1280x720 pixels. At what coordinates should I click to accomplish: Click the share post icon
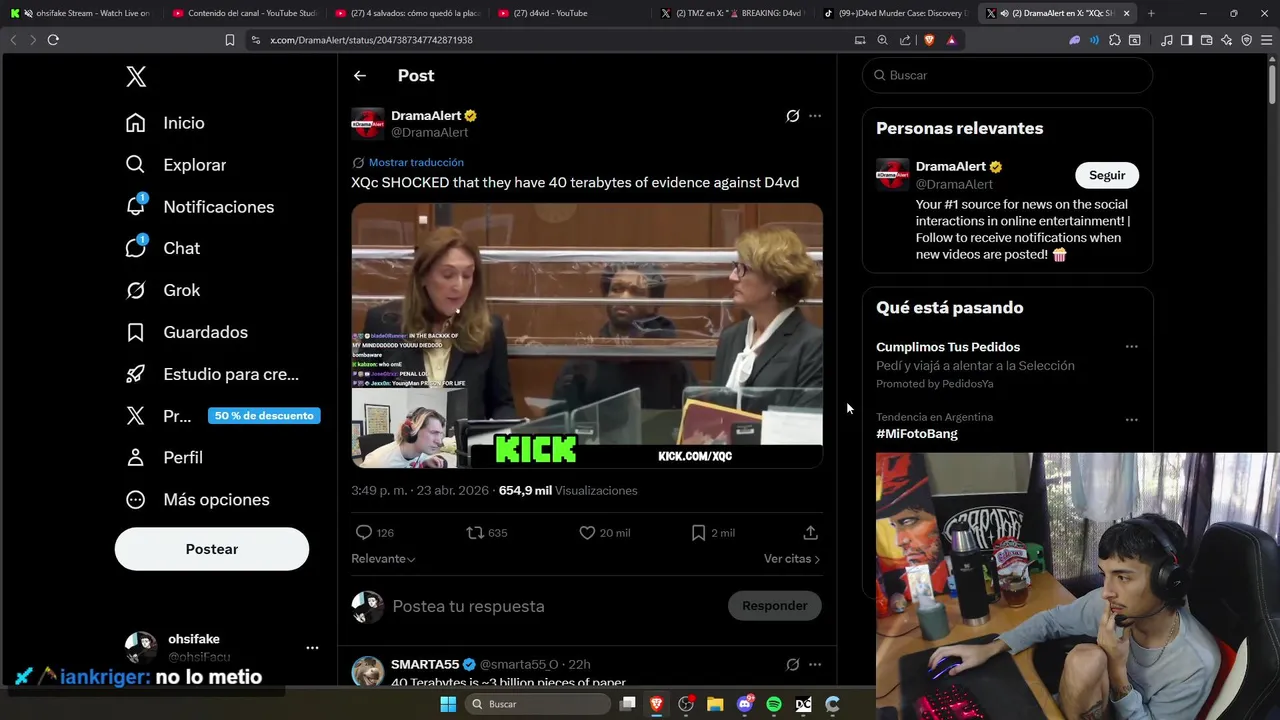pyautogui.click(x=811, y=533)
